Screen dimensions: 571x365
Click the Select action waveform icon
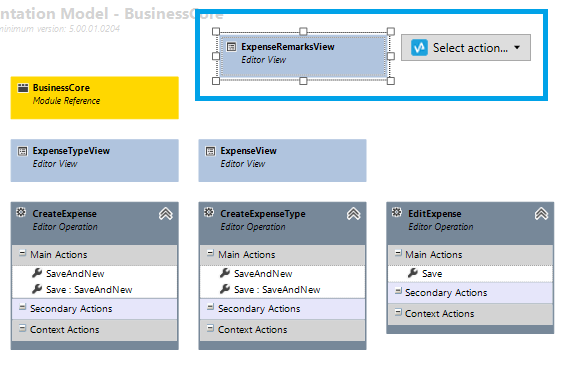coord(419,48)
